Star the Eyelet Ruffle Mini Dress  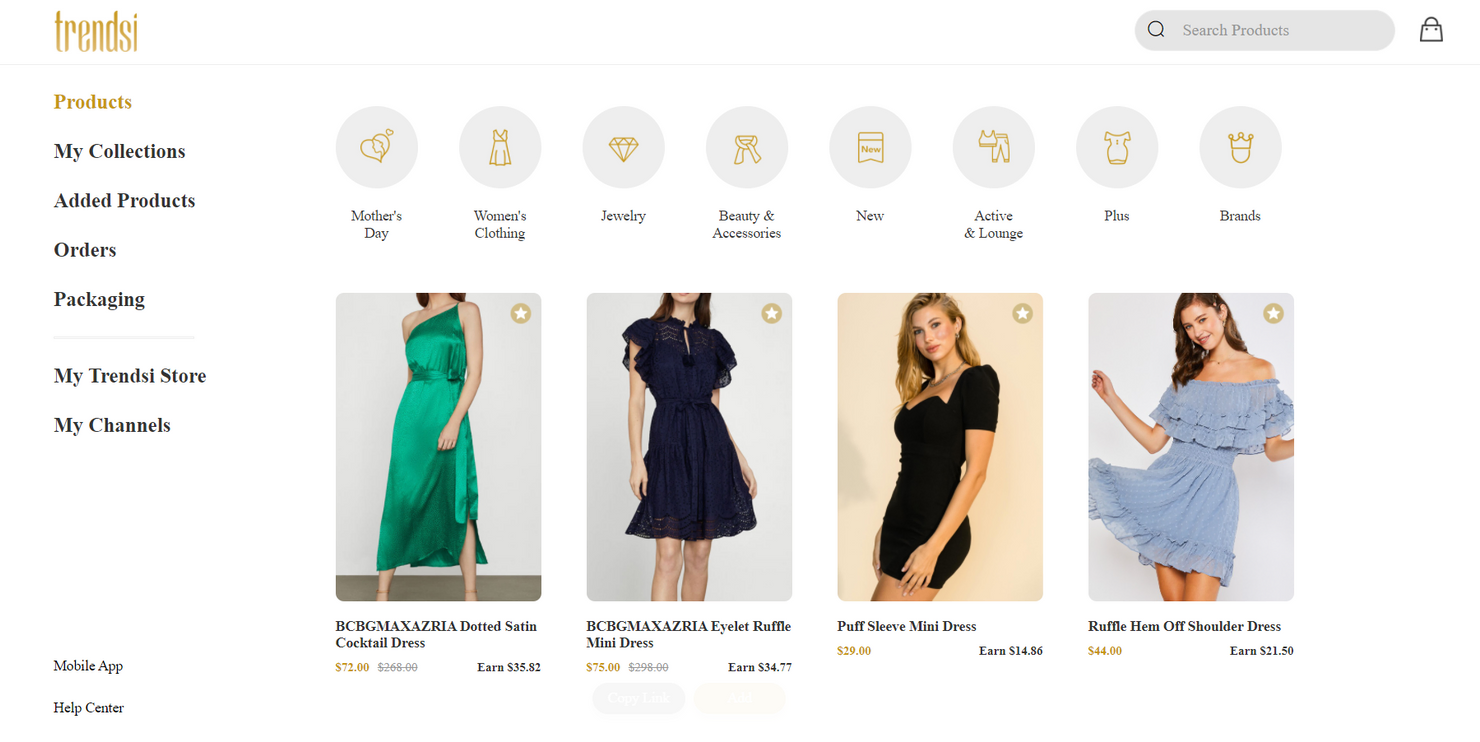772,313
